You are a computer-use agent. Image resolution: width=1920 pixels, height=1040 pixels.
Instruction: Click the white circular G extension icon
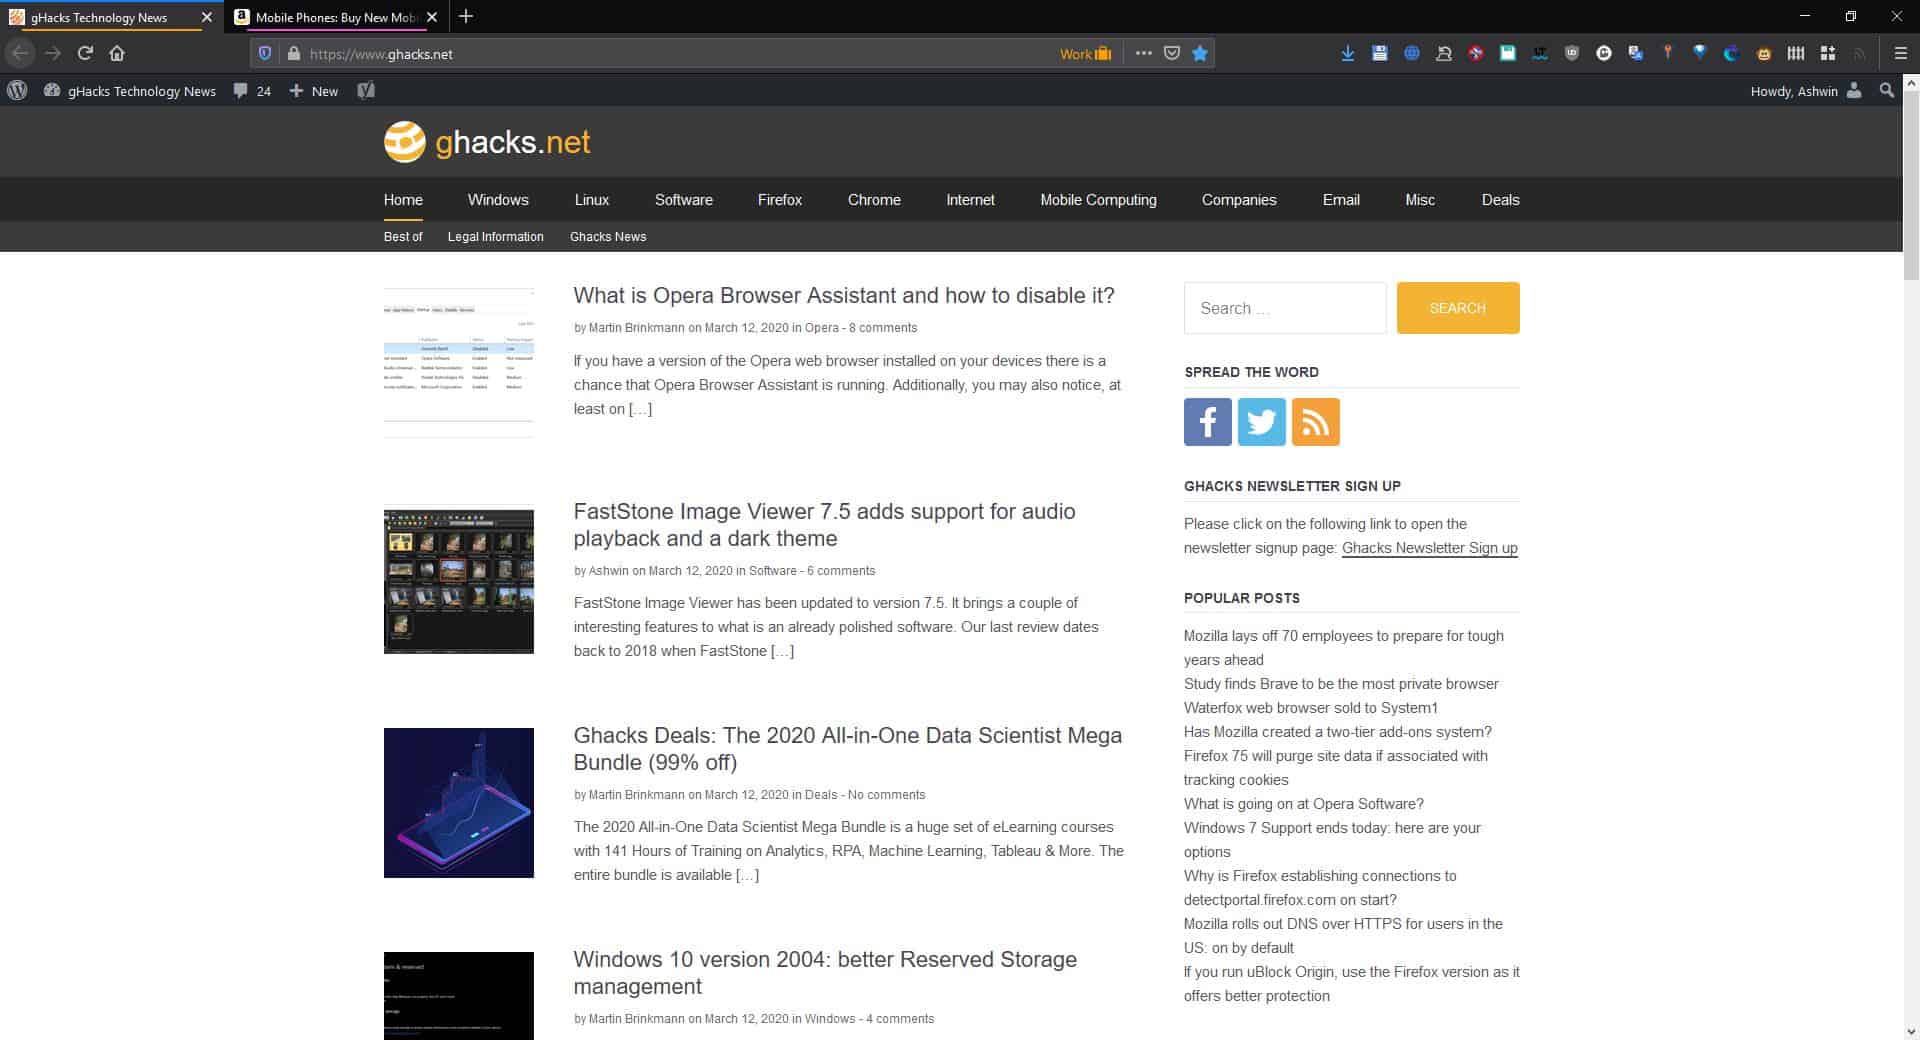1604,54
